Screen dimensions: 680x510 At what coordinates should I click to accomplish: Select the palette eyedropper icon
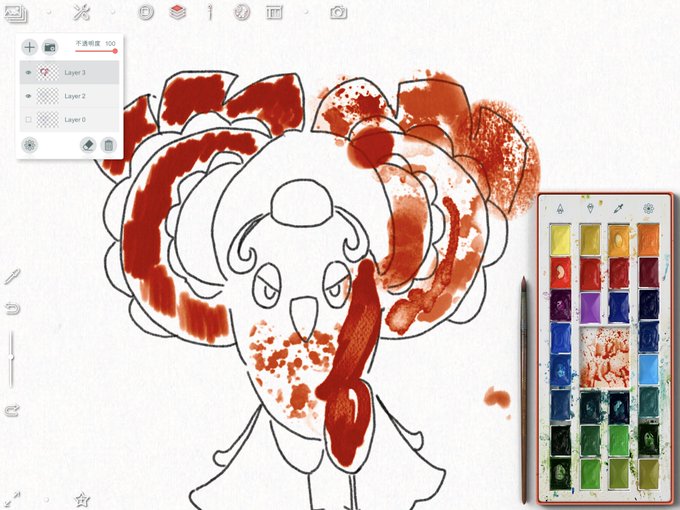click(x=618, y=209)
